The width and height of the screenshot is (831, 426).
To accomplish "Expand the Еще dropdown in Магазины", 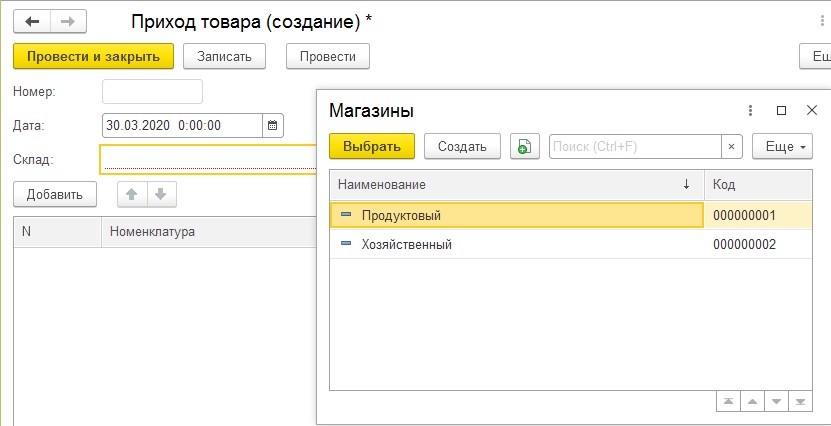I will click(x=781, y=146).
